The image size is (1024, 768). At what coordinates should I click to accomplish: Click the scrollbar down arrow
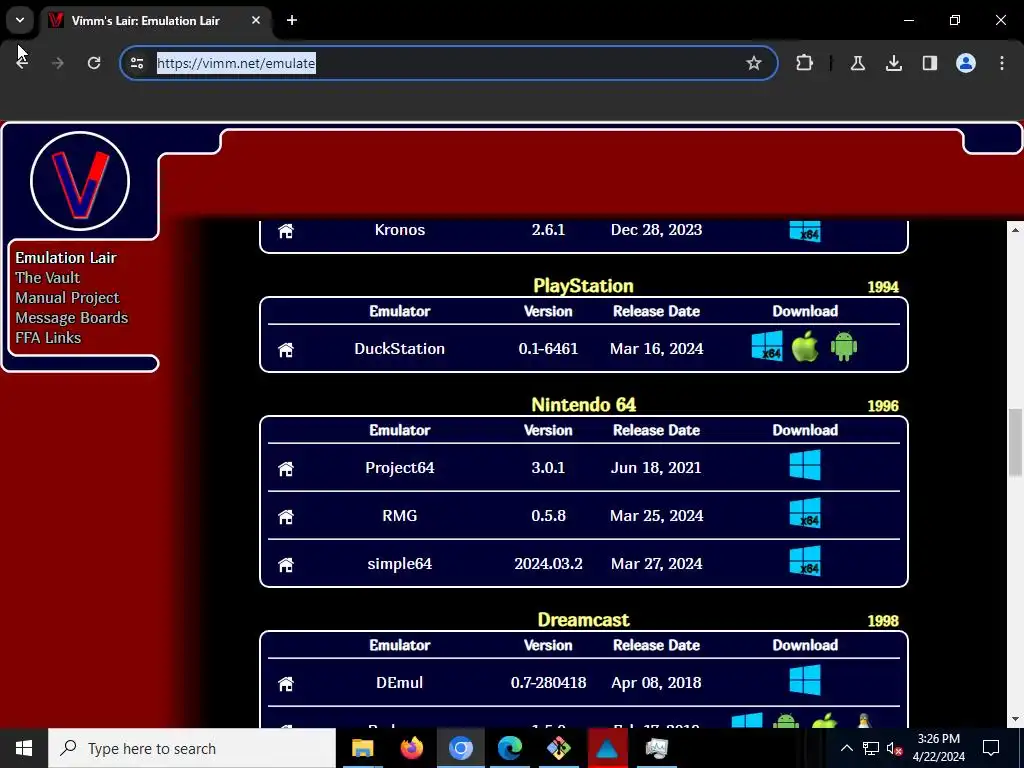[x=1015, y=719]
